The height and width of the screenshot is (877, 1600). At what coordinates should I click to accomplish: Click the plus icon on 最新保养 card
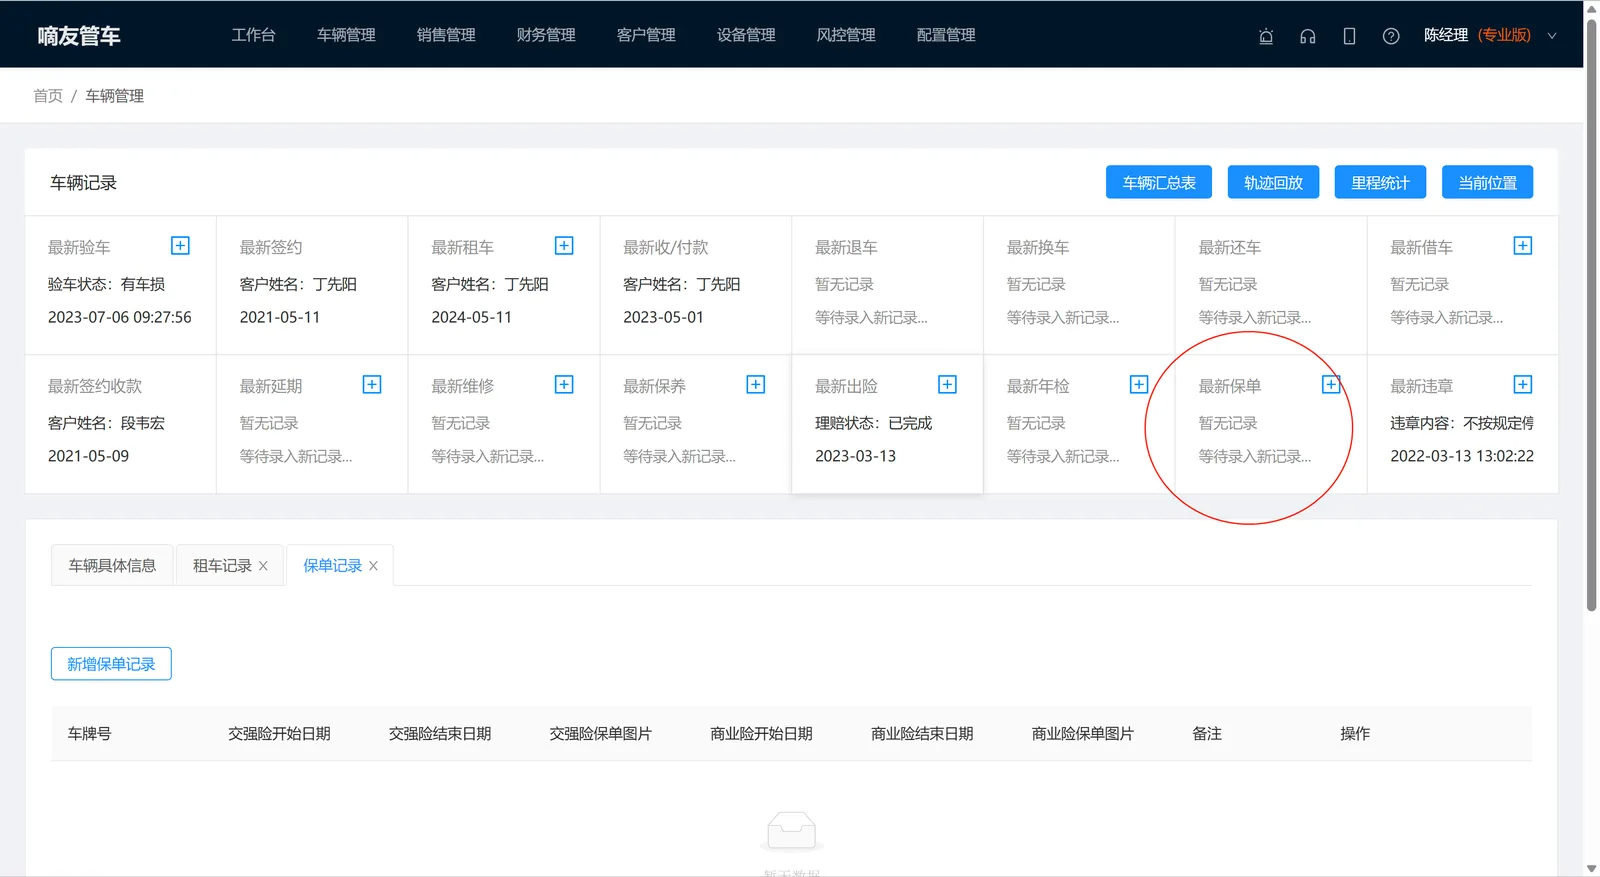coord(756,385)
